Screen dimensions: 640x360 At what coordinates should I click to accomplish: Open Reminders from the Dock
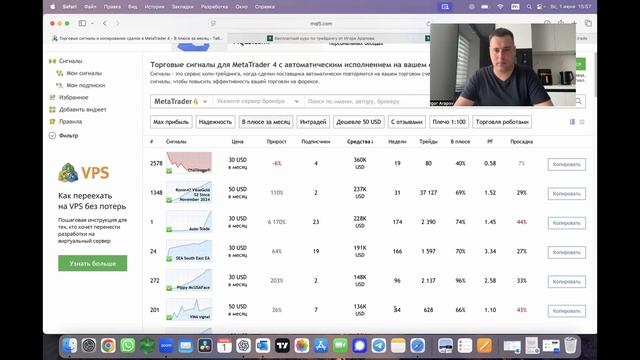(x=464, y=346)
